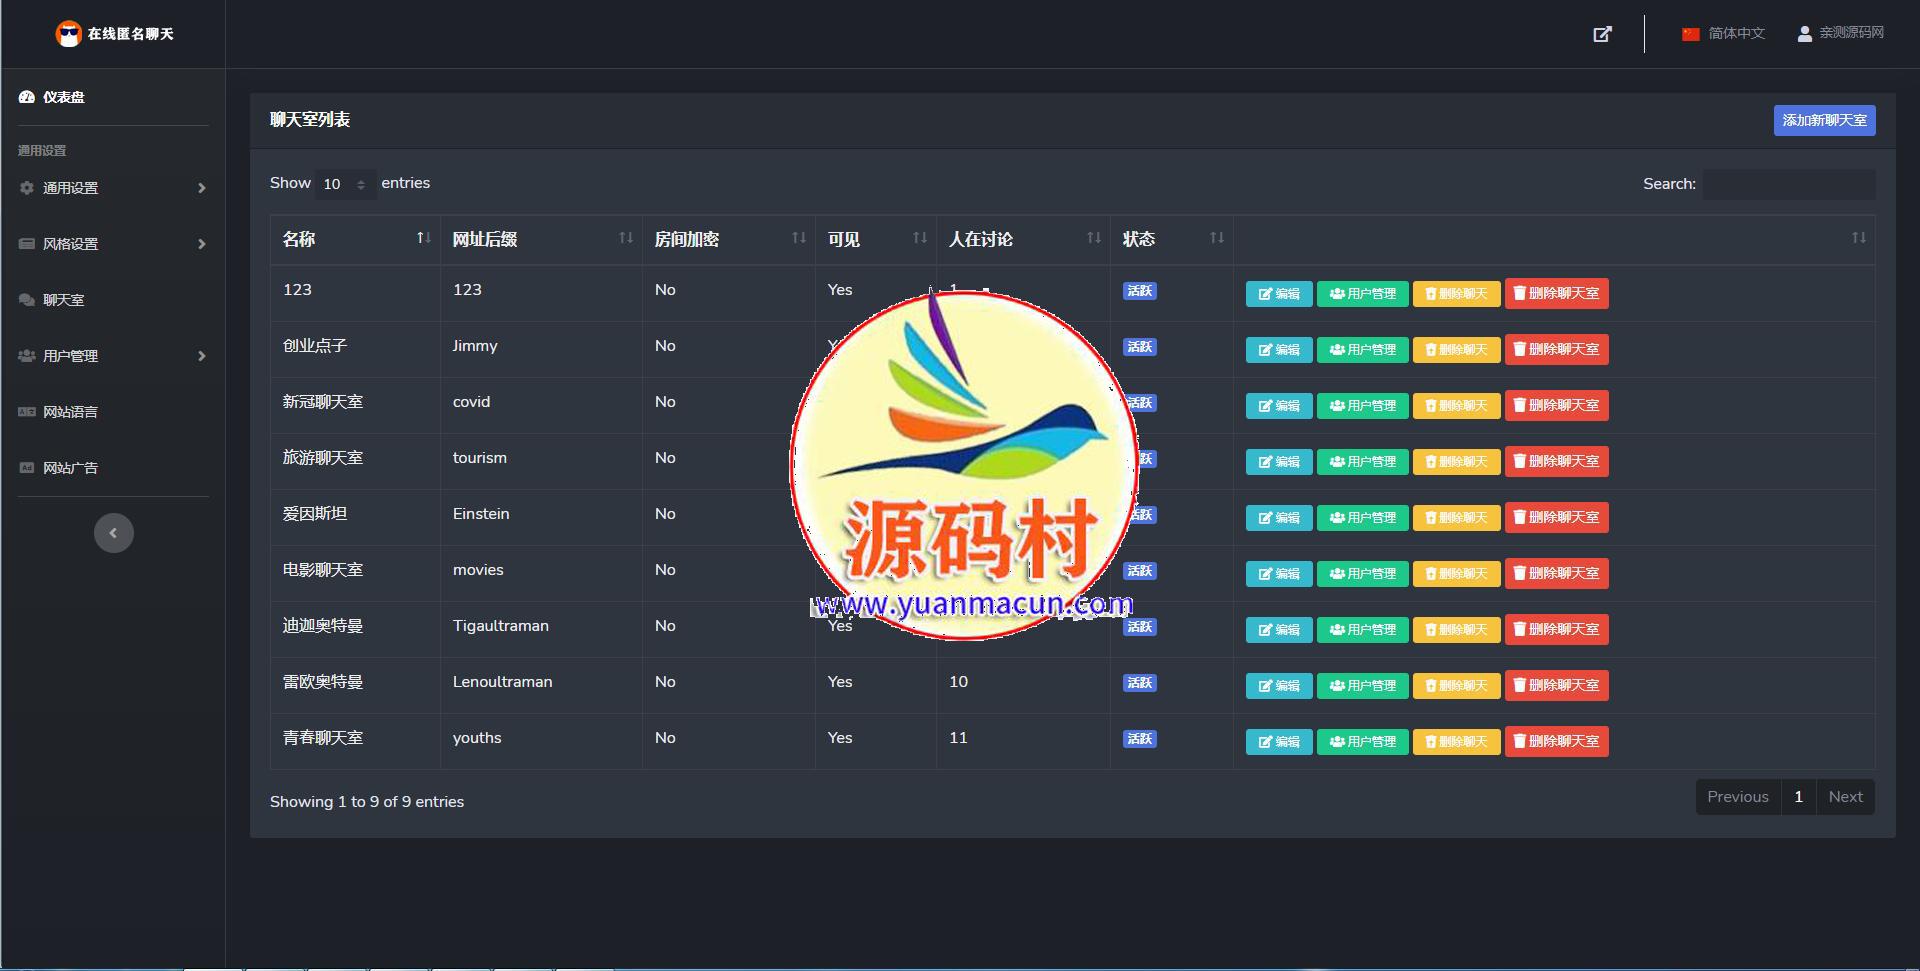Sort table by 名称 column arrows
This screenshot has width=1920, height=971.
pyautogui.click(x=423, y=238)
